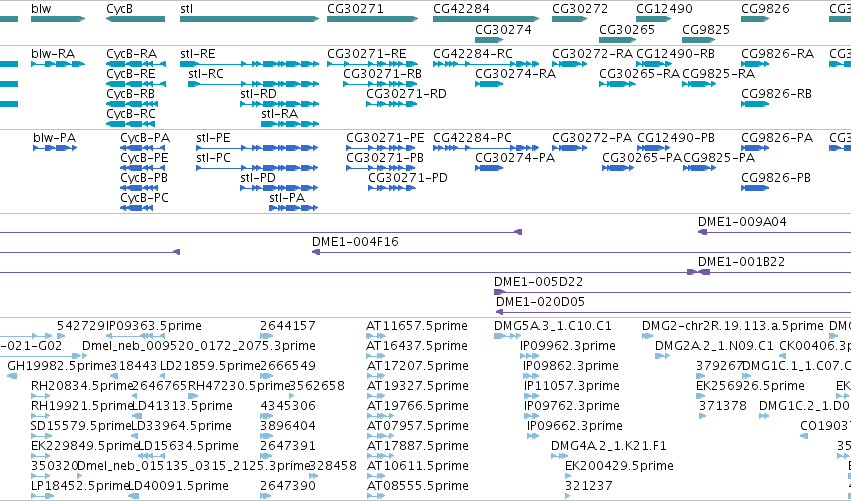Click the CycB-PA protein feature
This screenshot has width=851, height=501.
(x=141, y=148)
